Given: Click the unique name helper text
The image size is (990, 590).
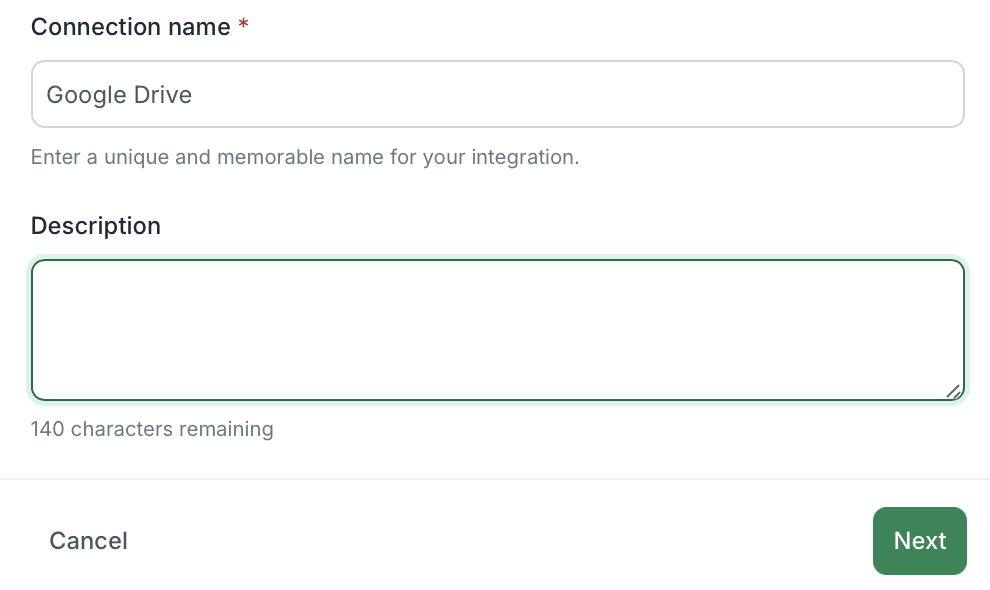Looking at the screenshot, I should pos(305,157).
